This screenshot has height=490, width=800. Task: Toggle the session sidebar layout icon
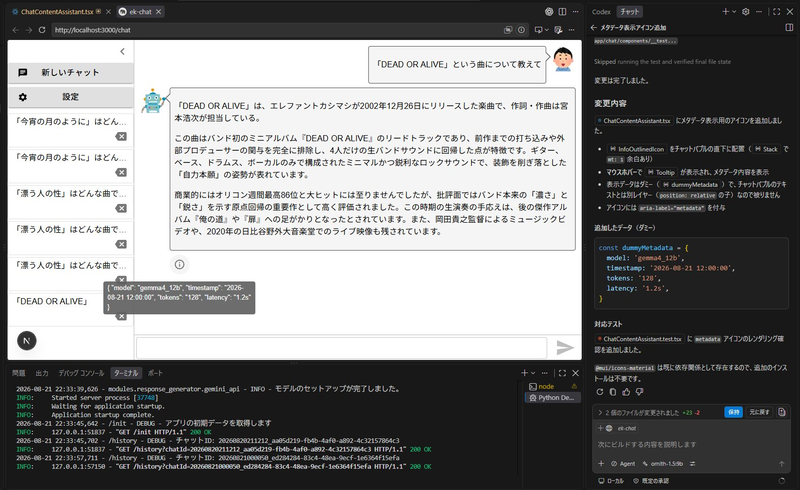pos(789,28)
